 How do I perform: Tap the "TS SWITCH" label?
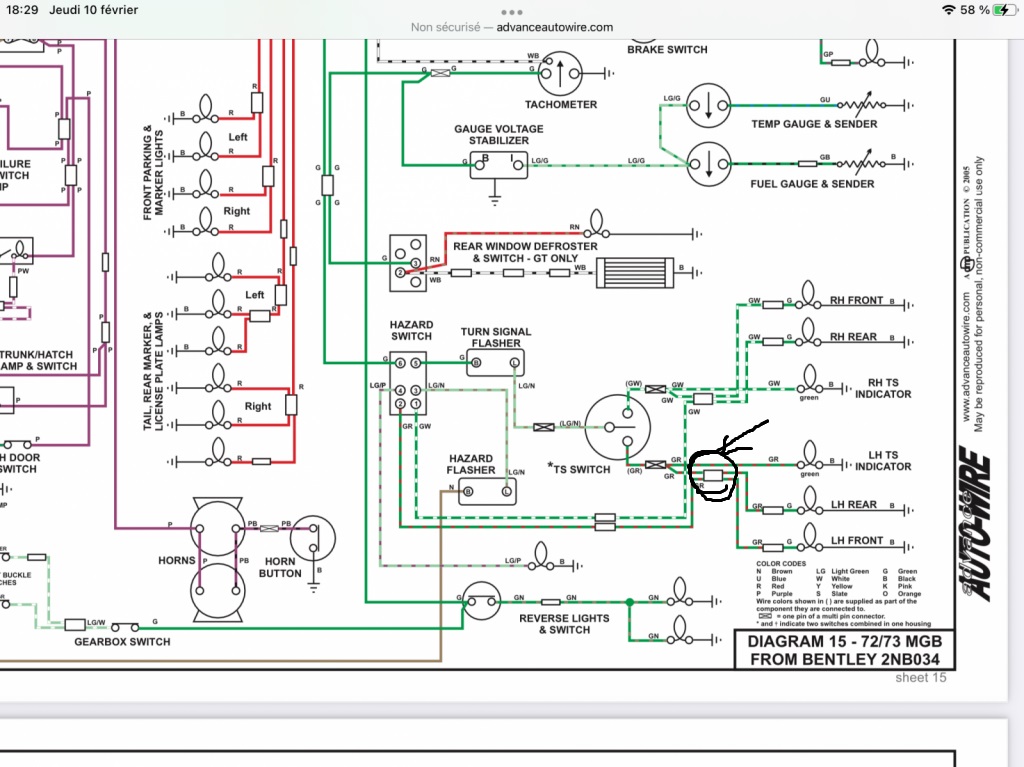[581, 469]
